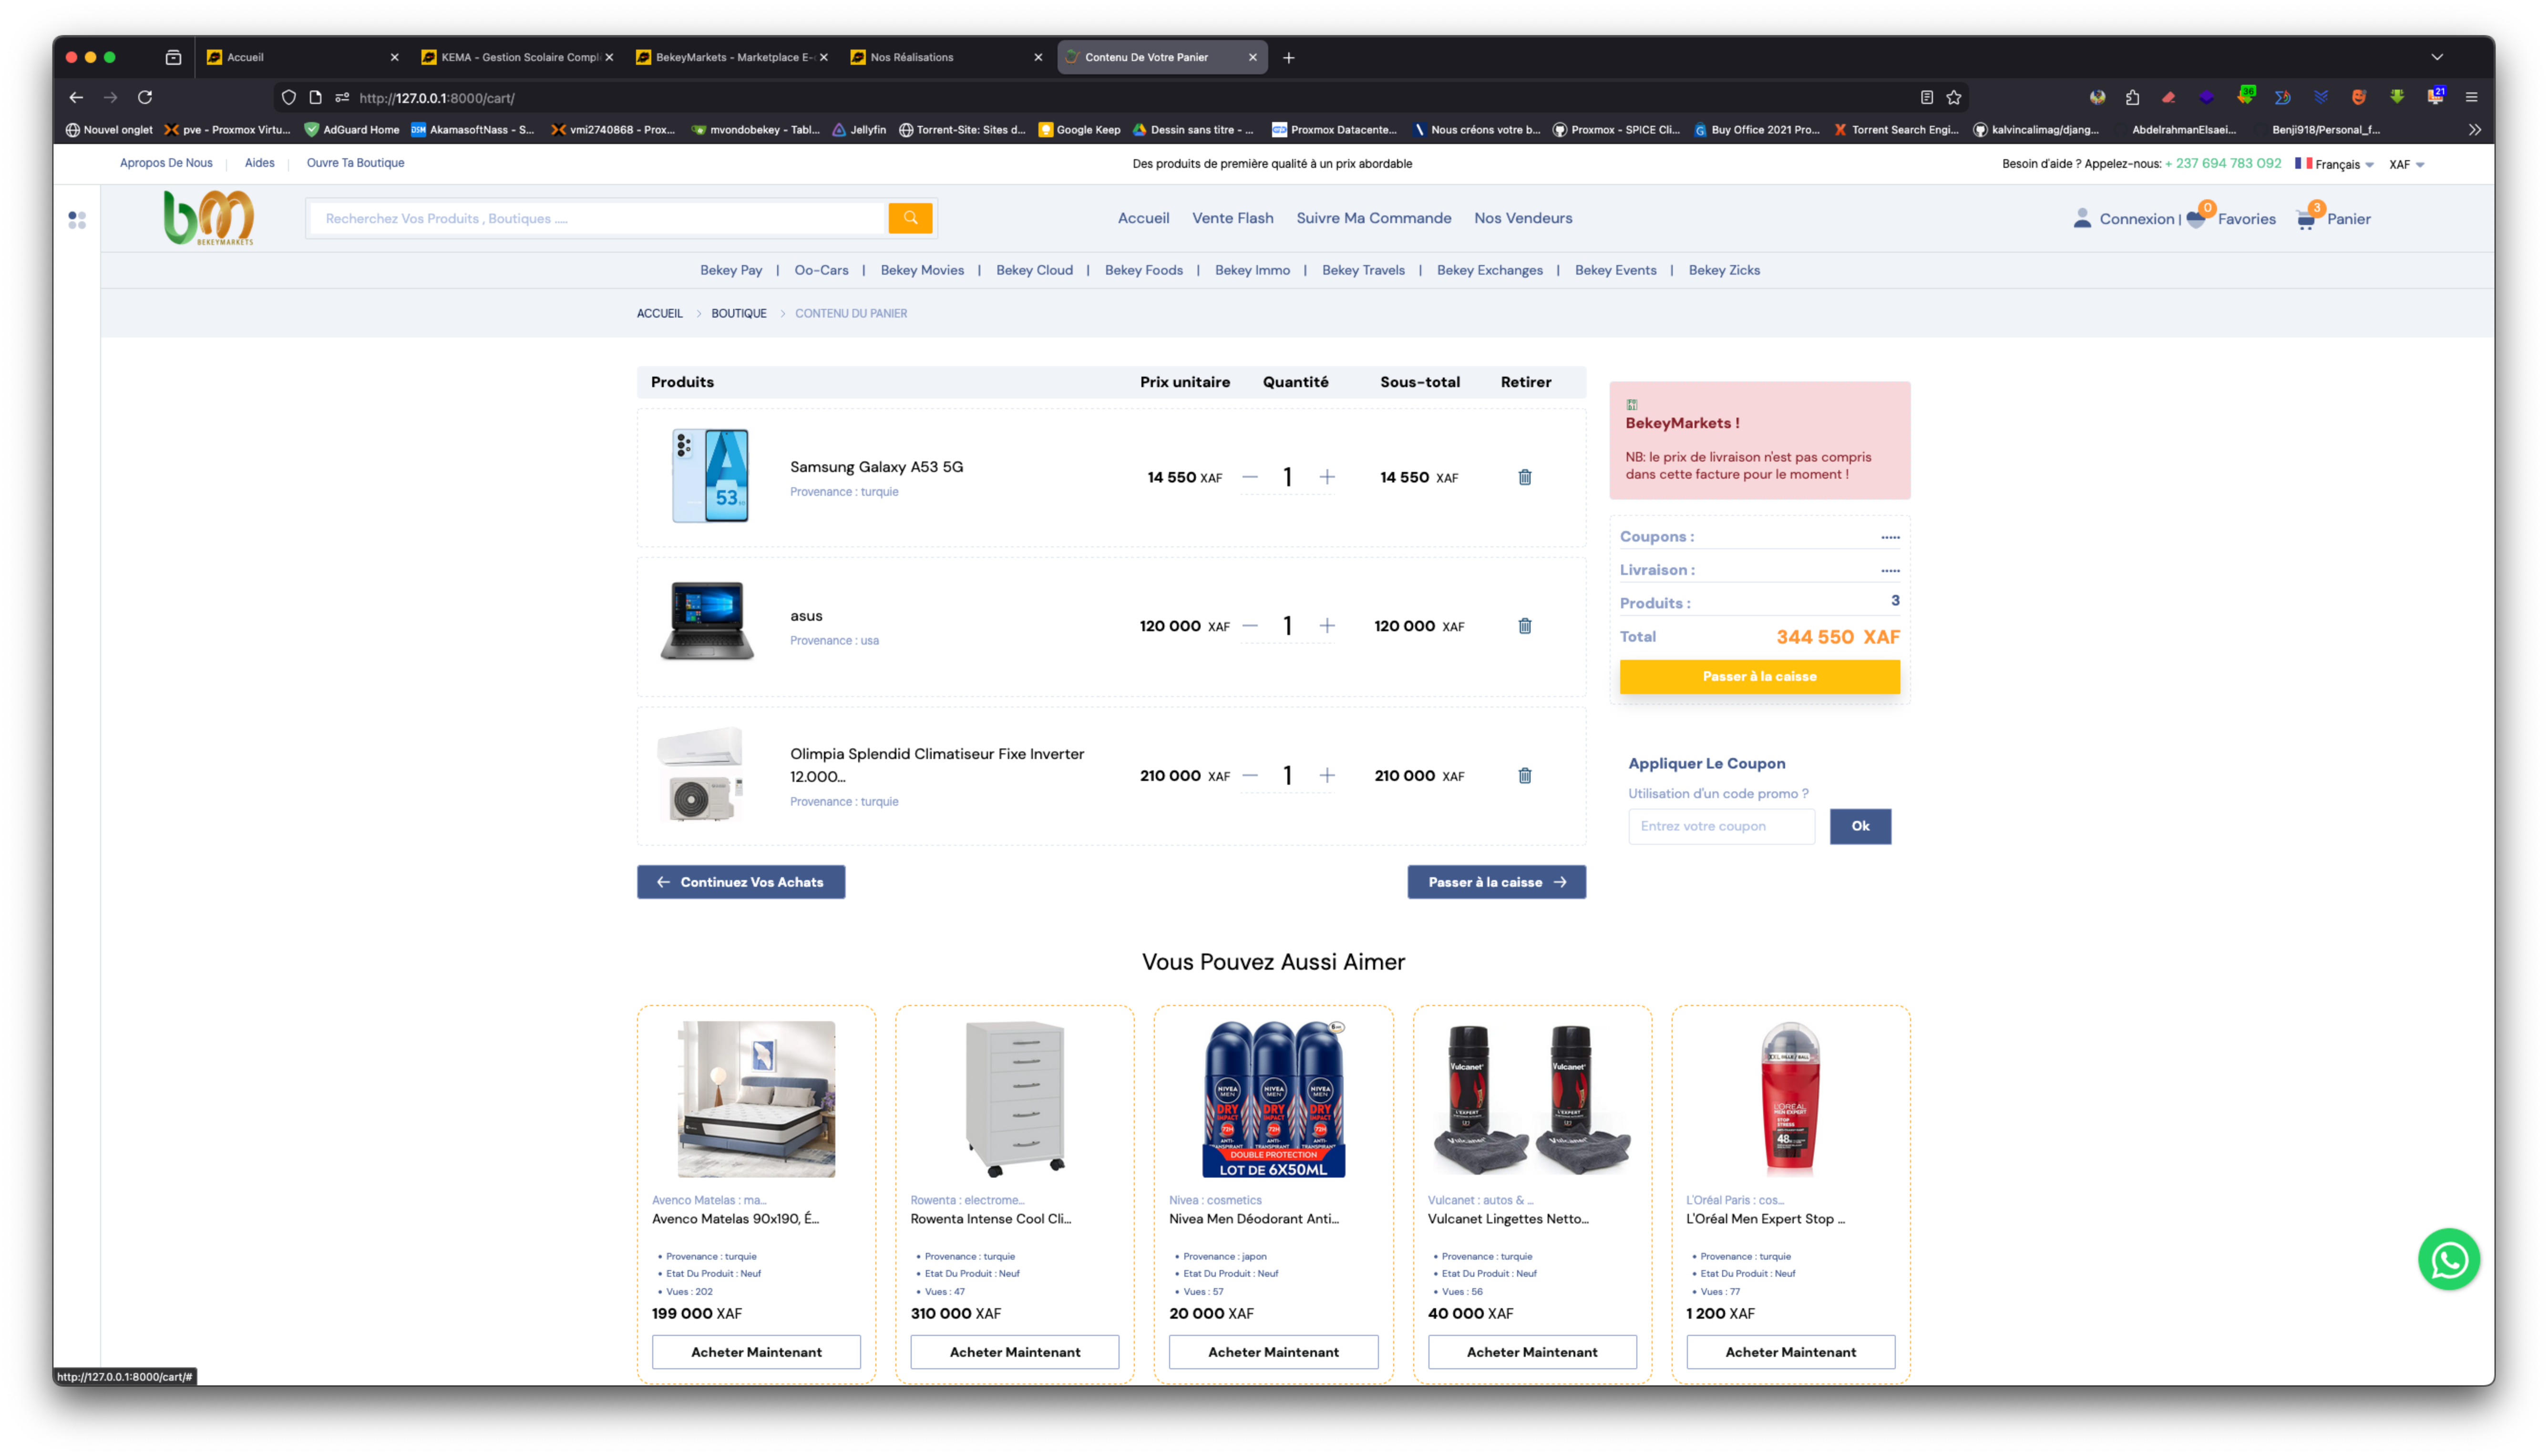Expand the browser tab list chevron
Screen dimensions: 2548x1456
click(x=2437, y=57)
